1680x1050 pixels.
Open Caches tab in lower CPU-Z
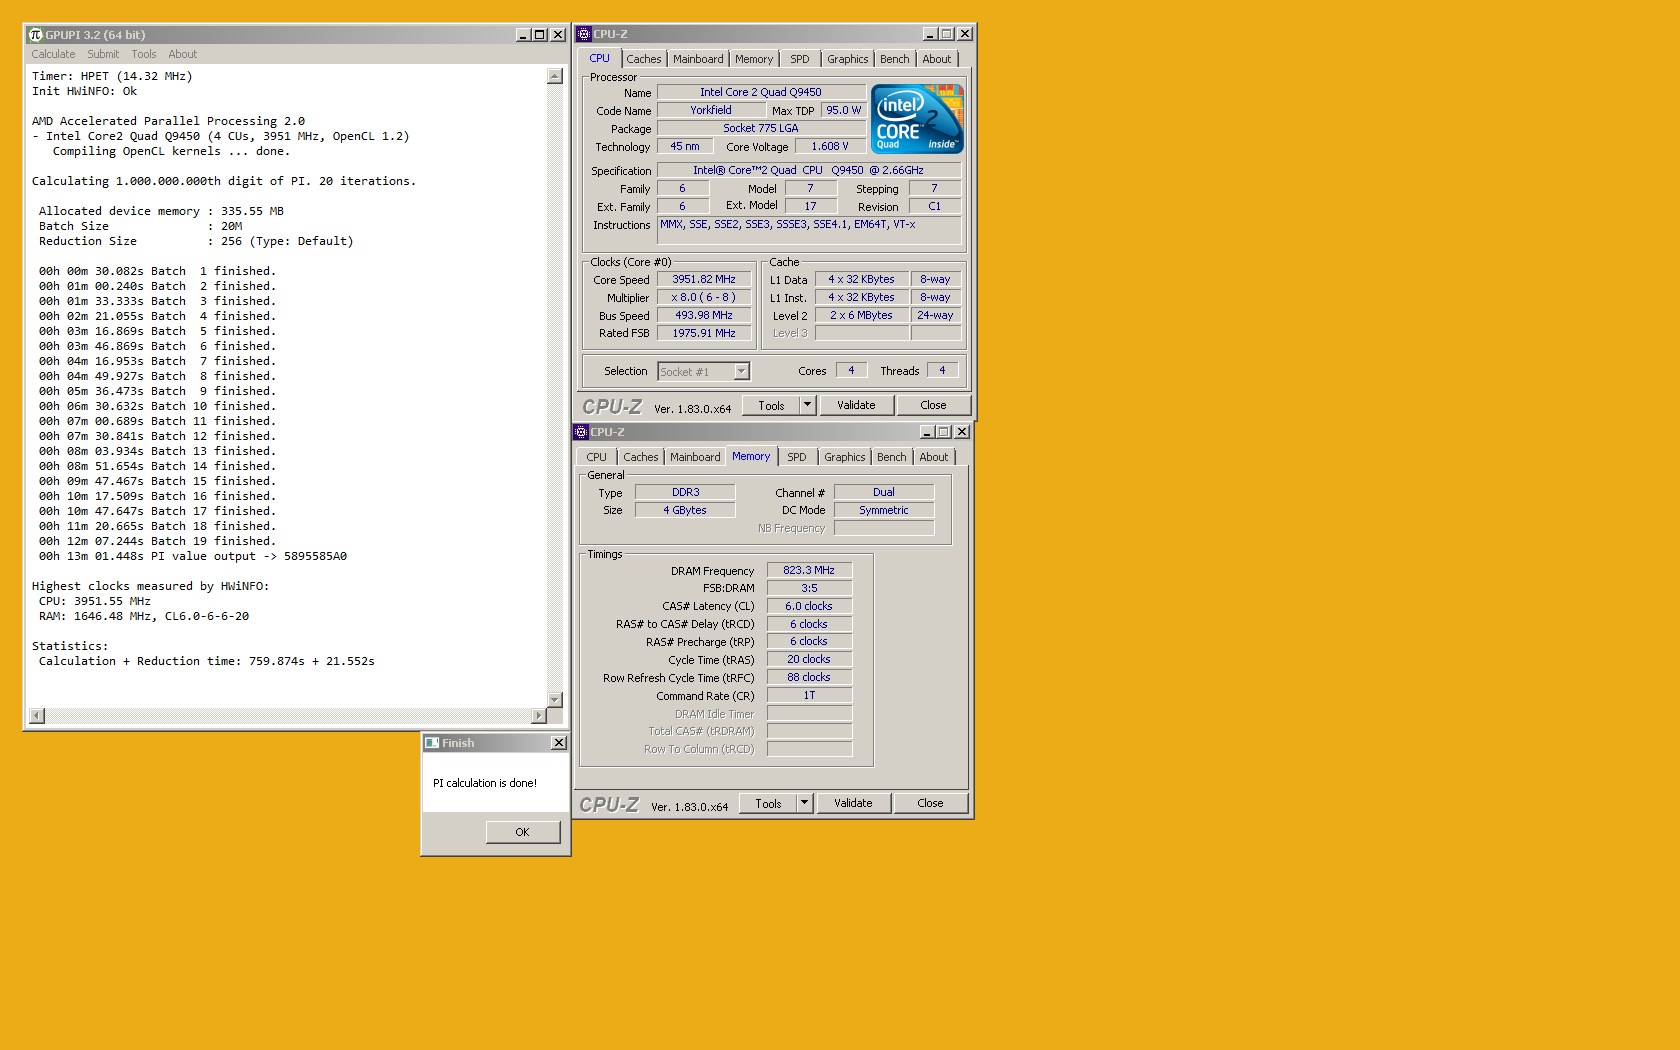(x=640, y=457)
